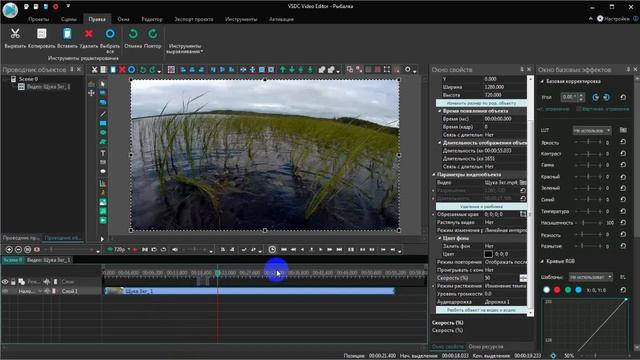Collapse the 'Длительность отображения объекта' section
640x360 pixels.
pos(440,143)
